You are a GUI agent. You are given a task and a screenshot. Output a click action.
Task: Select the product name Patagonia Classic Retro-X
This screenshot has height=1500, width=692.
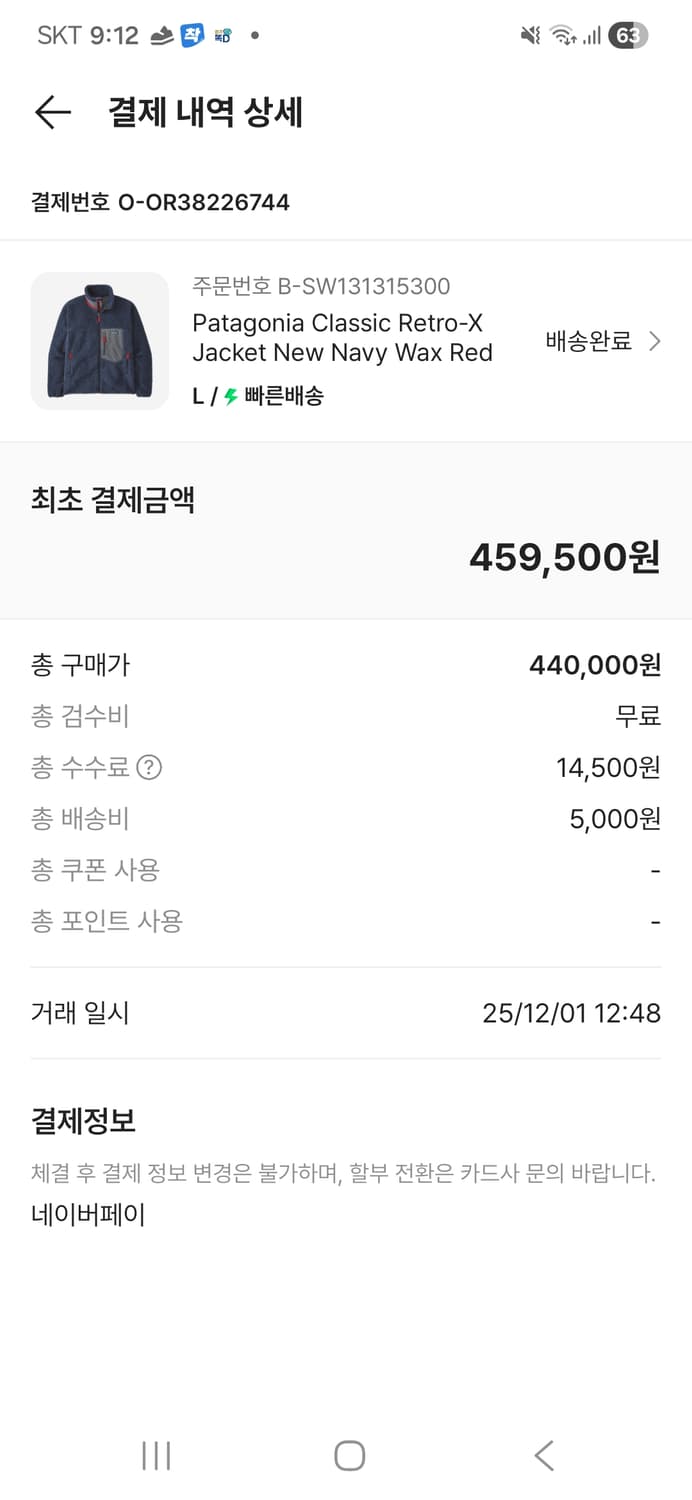pos(344,340)
